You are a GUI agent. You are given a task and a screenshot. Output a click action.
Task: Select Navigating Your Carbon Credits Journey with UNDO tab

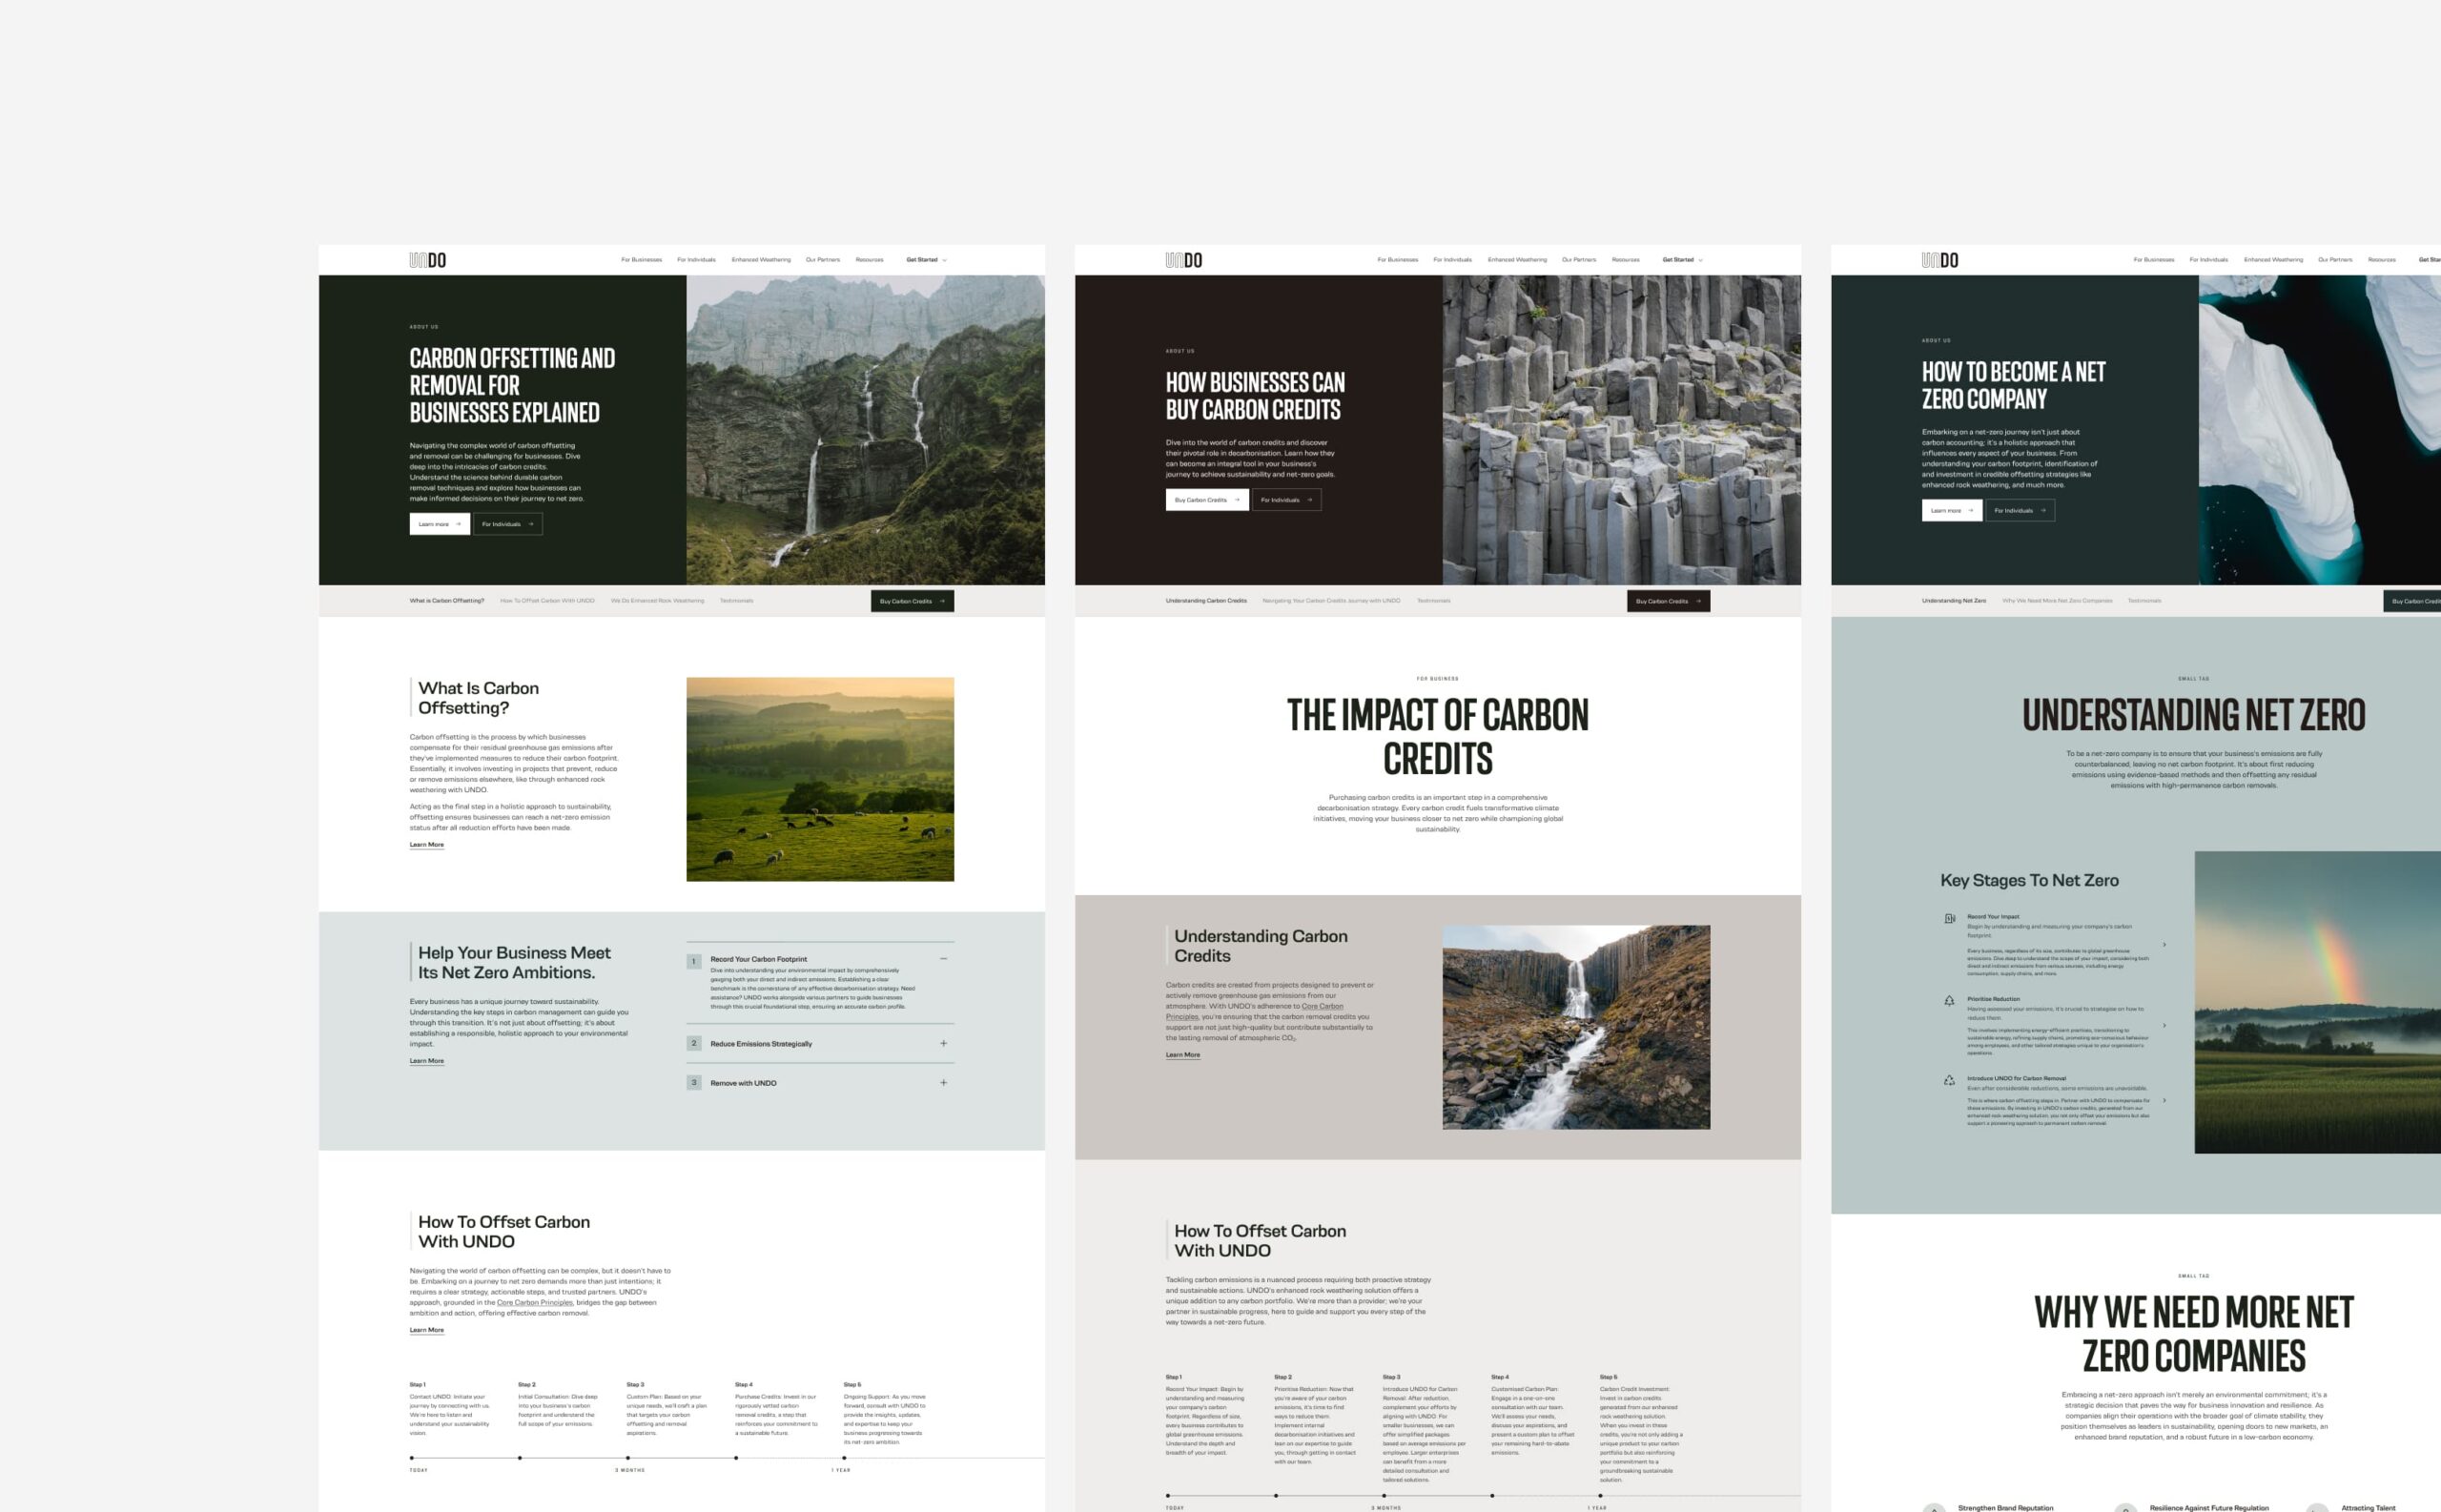1331,601
